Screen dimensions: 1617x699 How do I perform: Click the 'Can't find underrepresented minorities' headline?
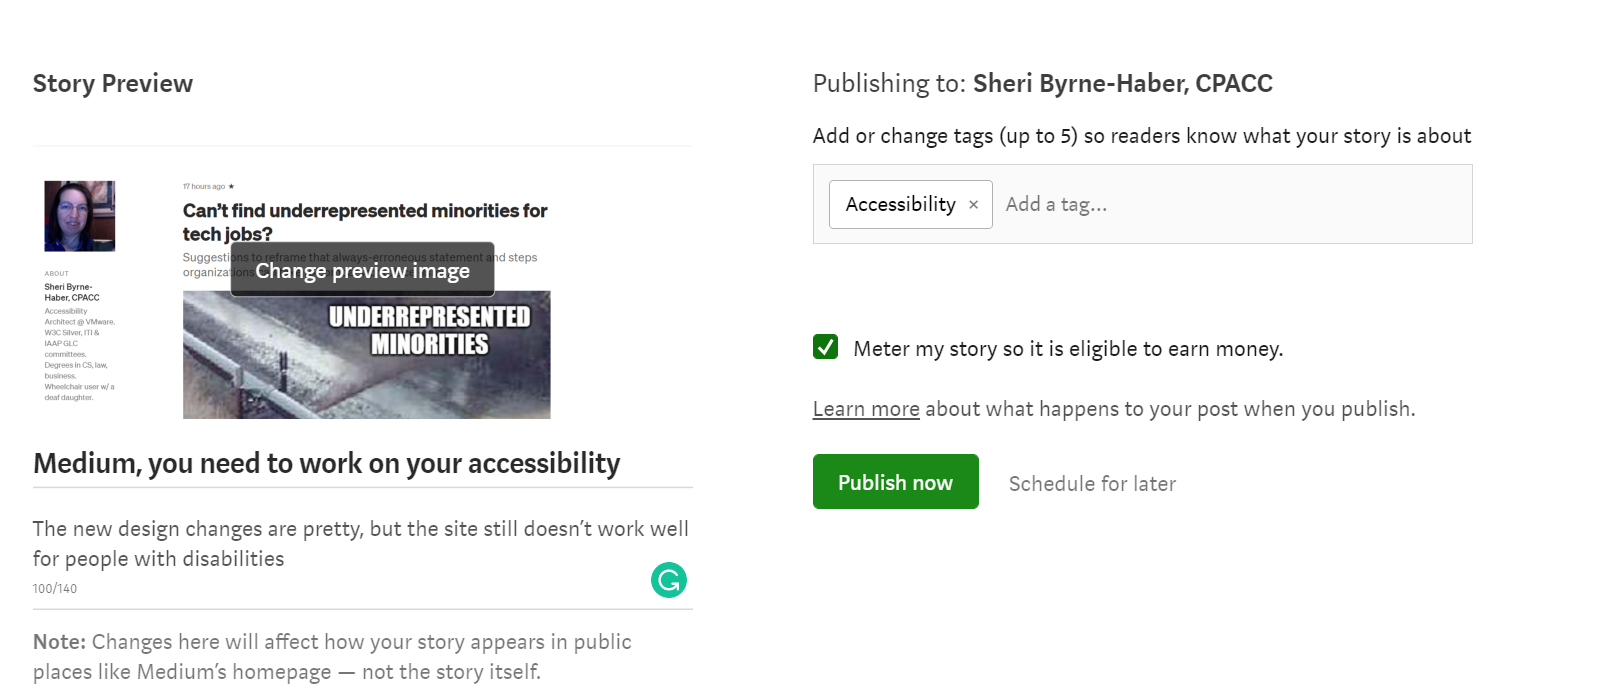[x=365, y=222]
